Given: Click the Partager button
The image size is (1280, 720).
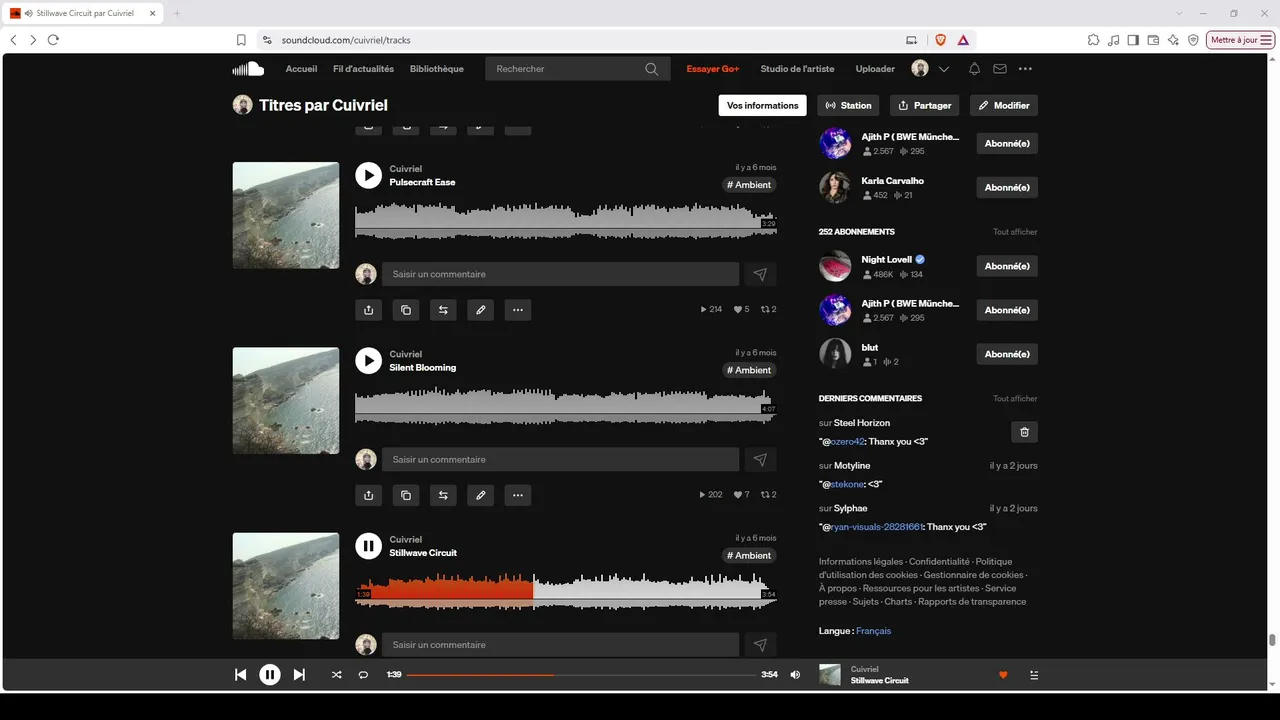Looking at the screenshot, I should point(924,105).
